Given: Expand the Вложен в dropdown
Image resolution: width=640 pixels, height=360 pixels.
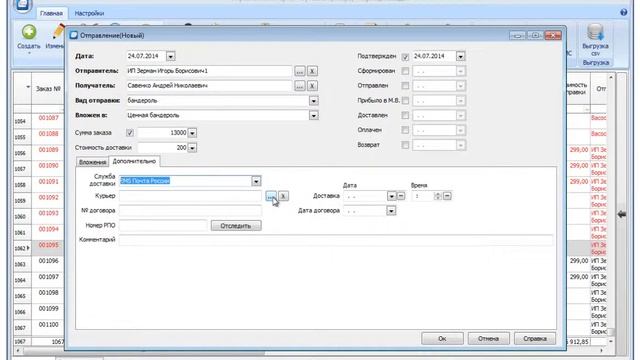Looking at the screenshot, I should click(x=313, y=116).
